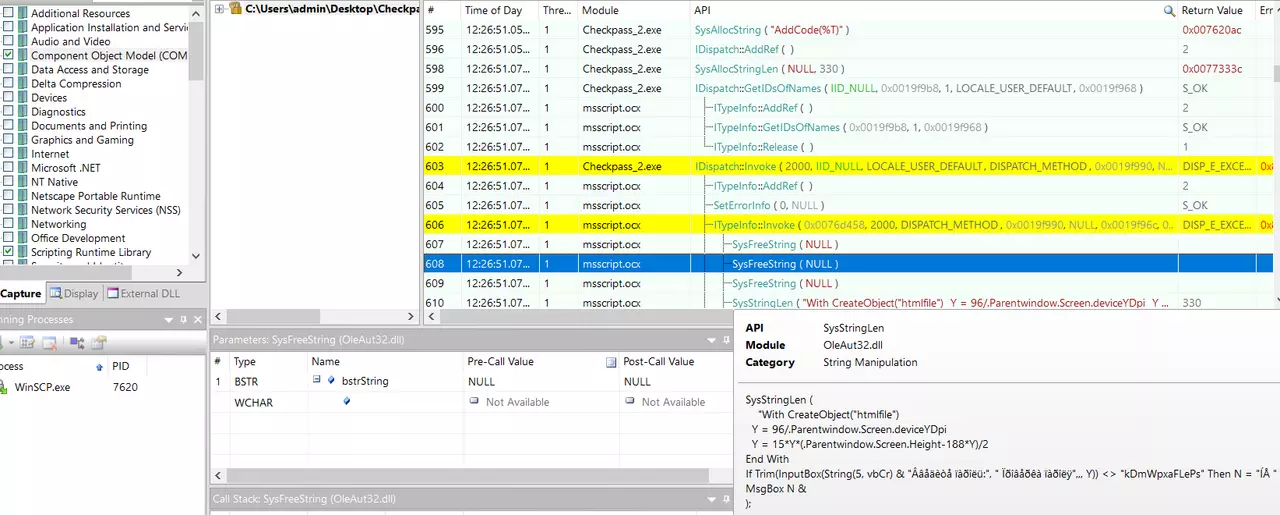Pin the Running Processes panel
Image resolution: width=1280 pixels, height=515 pixels.
pos(183,320)
